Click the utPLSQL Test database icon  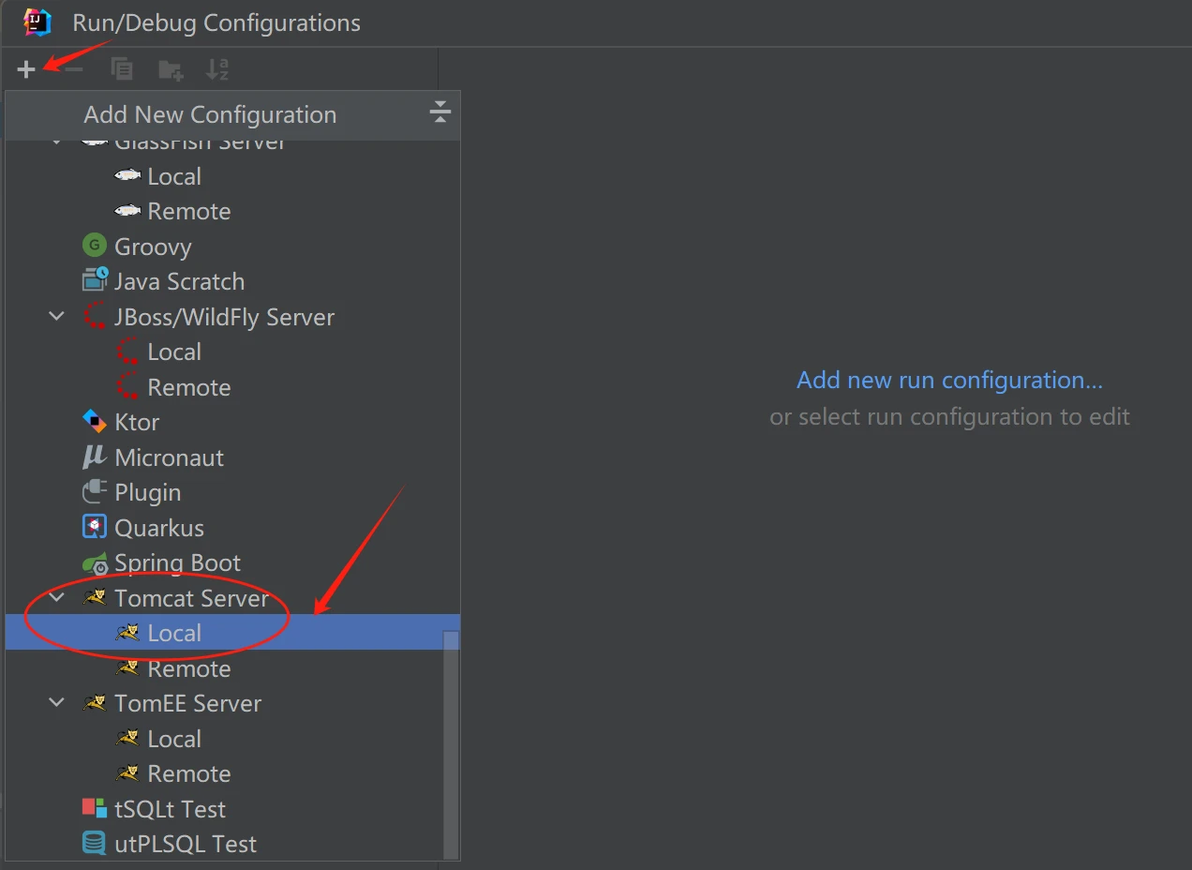[94, 843]
